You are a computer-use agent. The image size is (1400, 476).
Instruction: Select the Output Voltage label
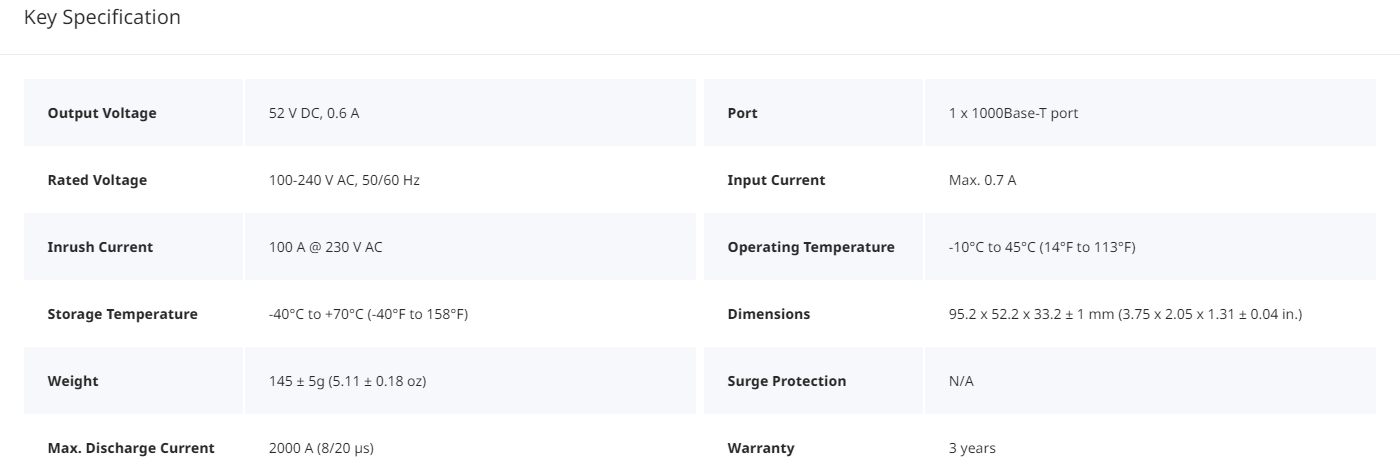(x=102, y=113)
